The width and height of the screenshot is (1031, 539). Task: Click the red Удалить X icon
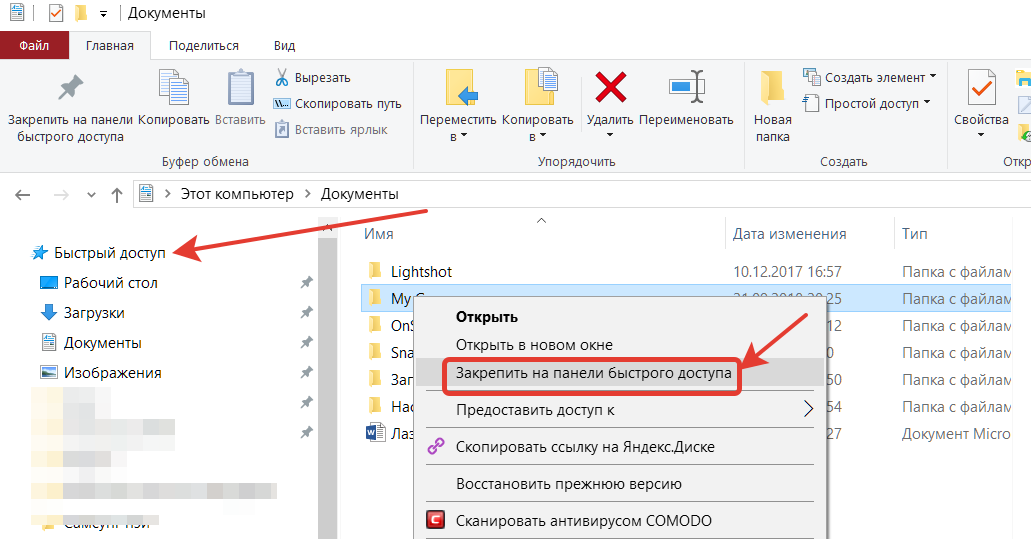(x=610, y=88)
